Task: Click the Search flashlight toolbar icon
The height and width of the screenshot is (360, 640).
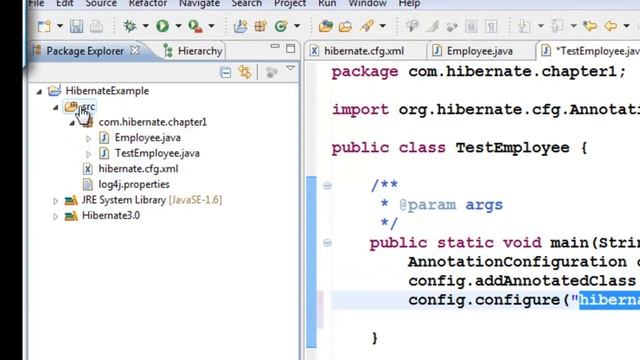Action: pos(367,27)
